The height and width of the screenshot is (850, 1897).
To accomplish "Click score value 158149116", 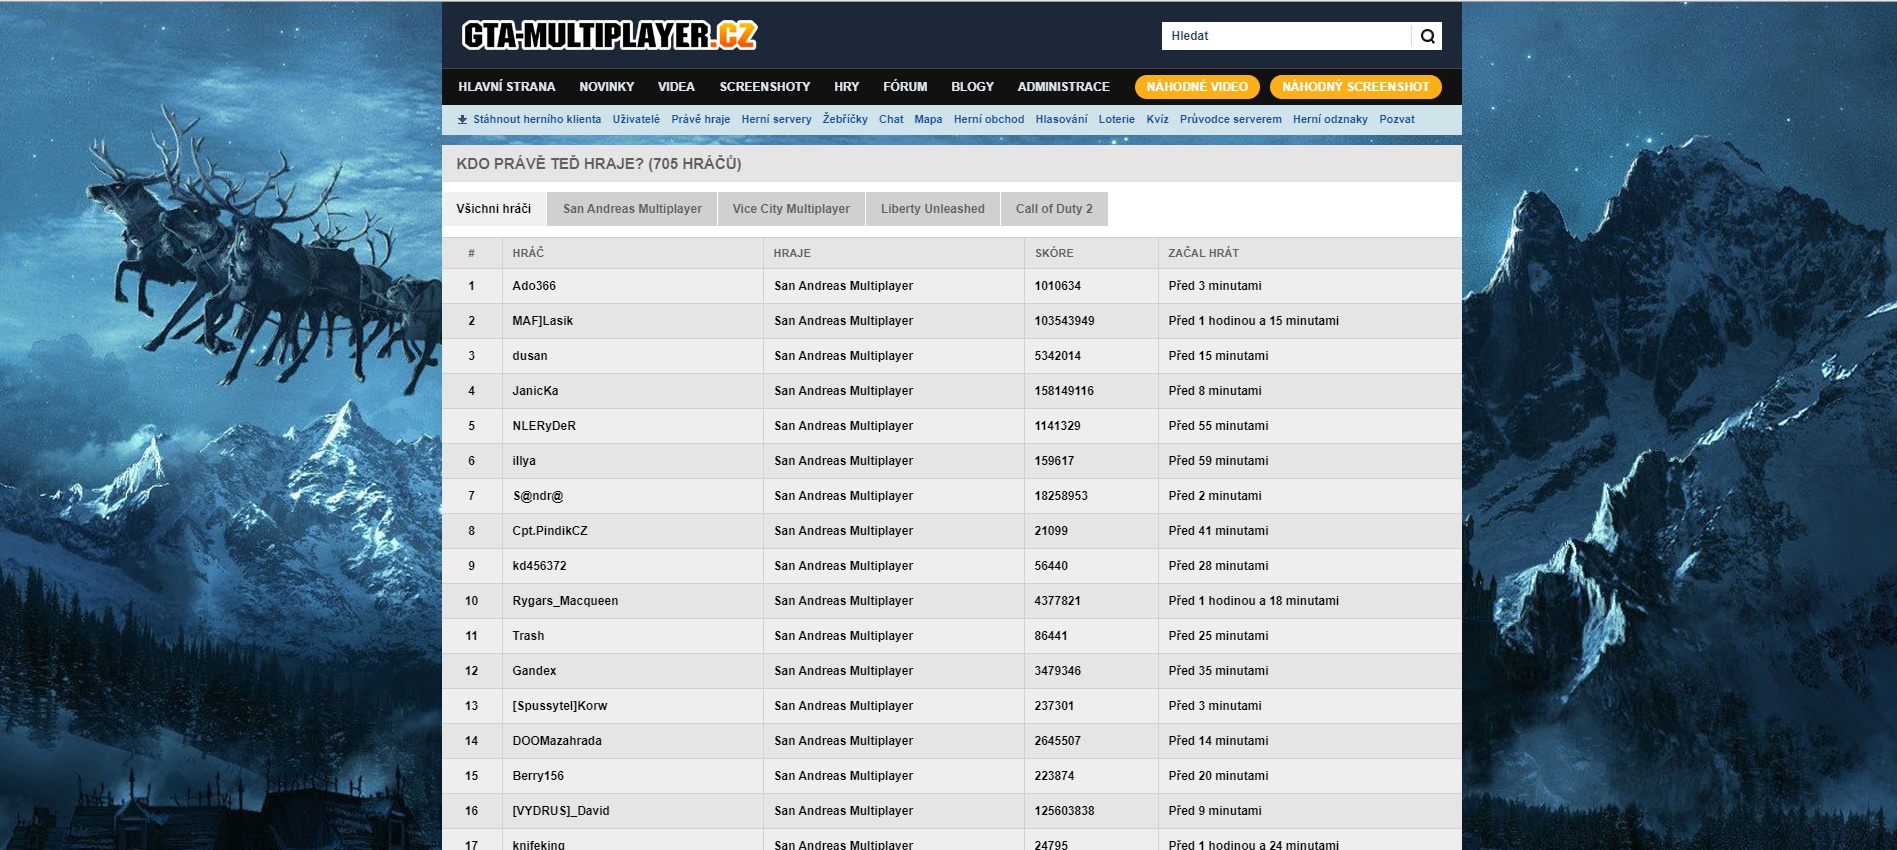I will [x=1064, y=391].
